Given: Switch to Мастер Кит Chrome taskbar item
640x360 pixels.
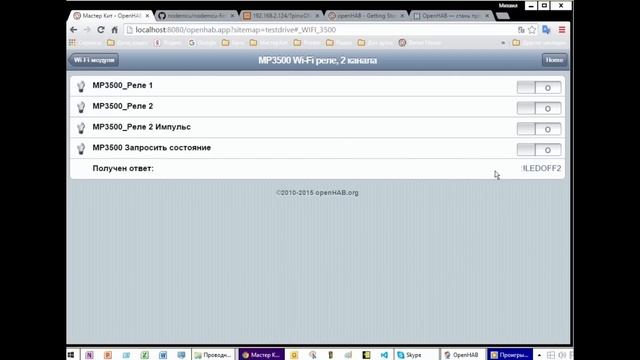Looking at the screenshot, I should pyautogui.click(x=261, y=355).
